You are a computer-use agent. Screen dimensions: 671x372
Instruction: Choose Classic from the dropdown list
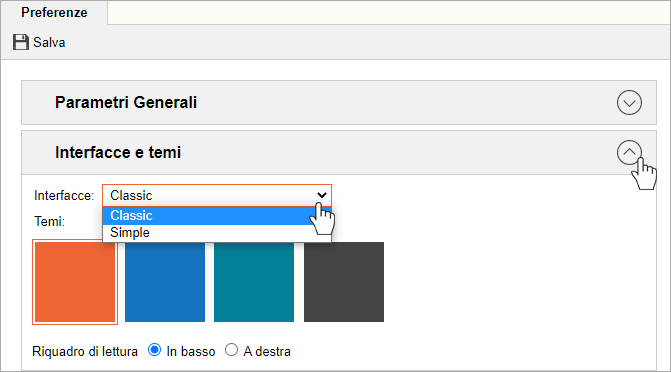(x=217, y=216)
